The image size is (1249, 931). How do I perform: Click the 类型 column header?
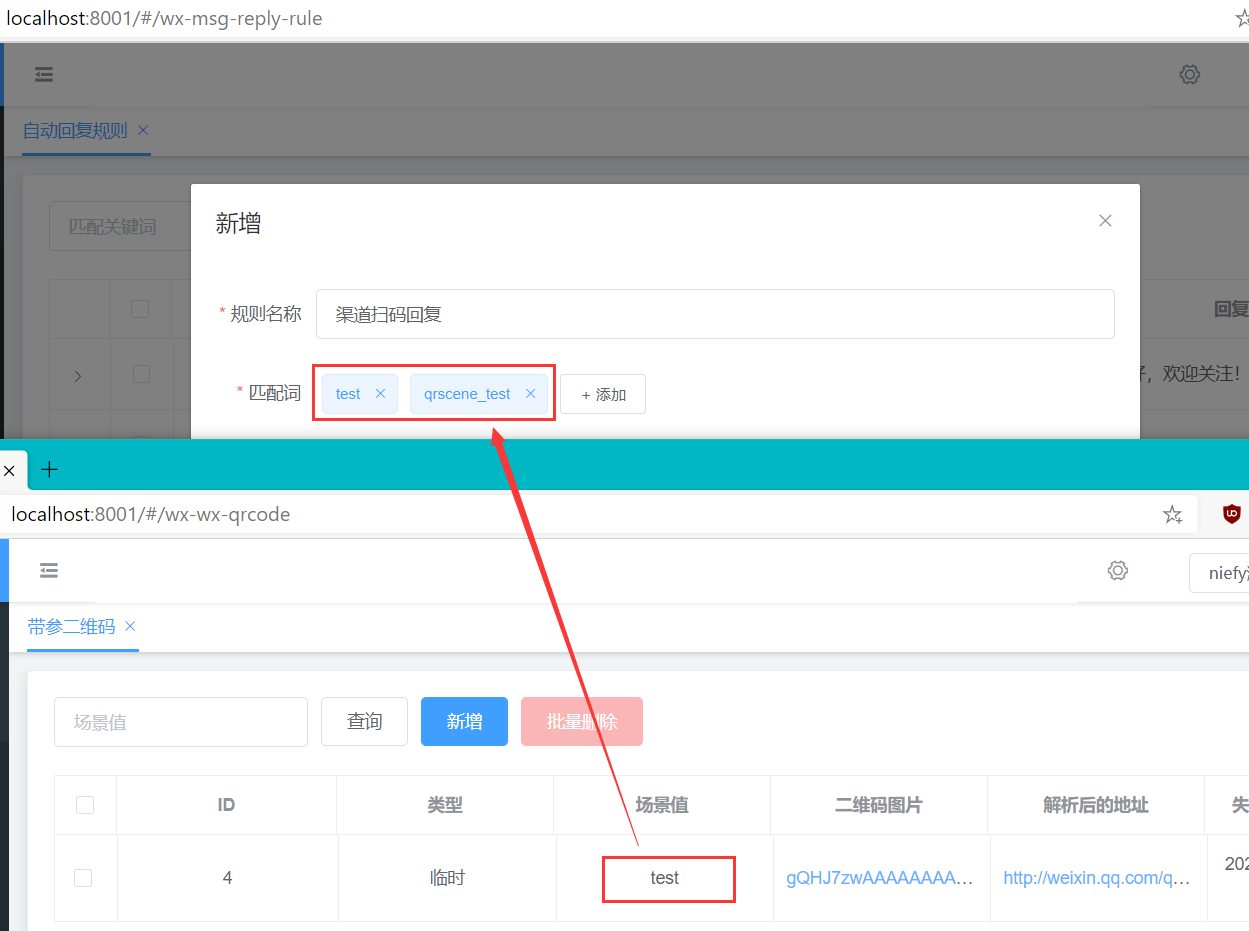(x=445, y=805)
